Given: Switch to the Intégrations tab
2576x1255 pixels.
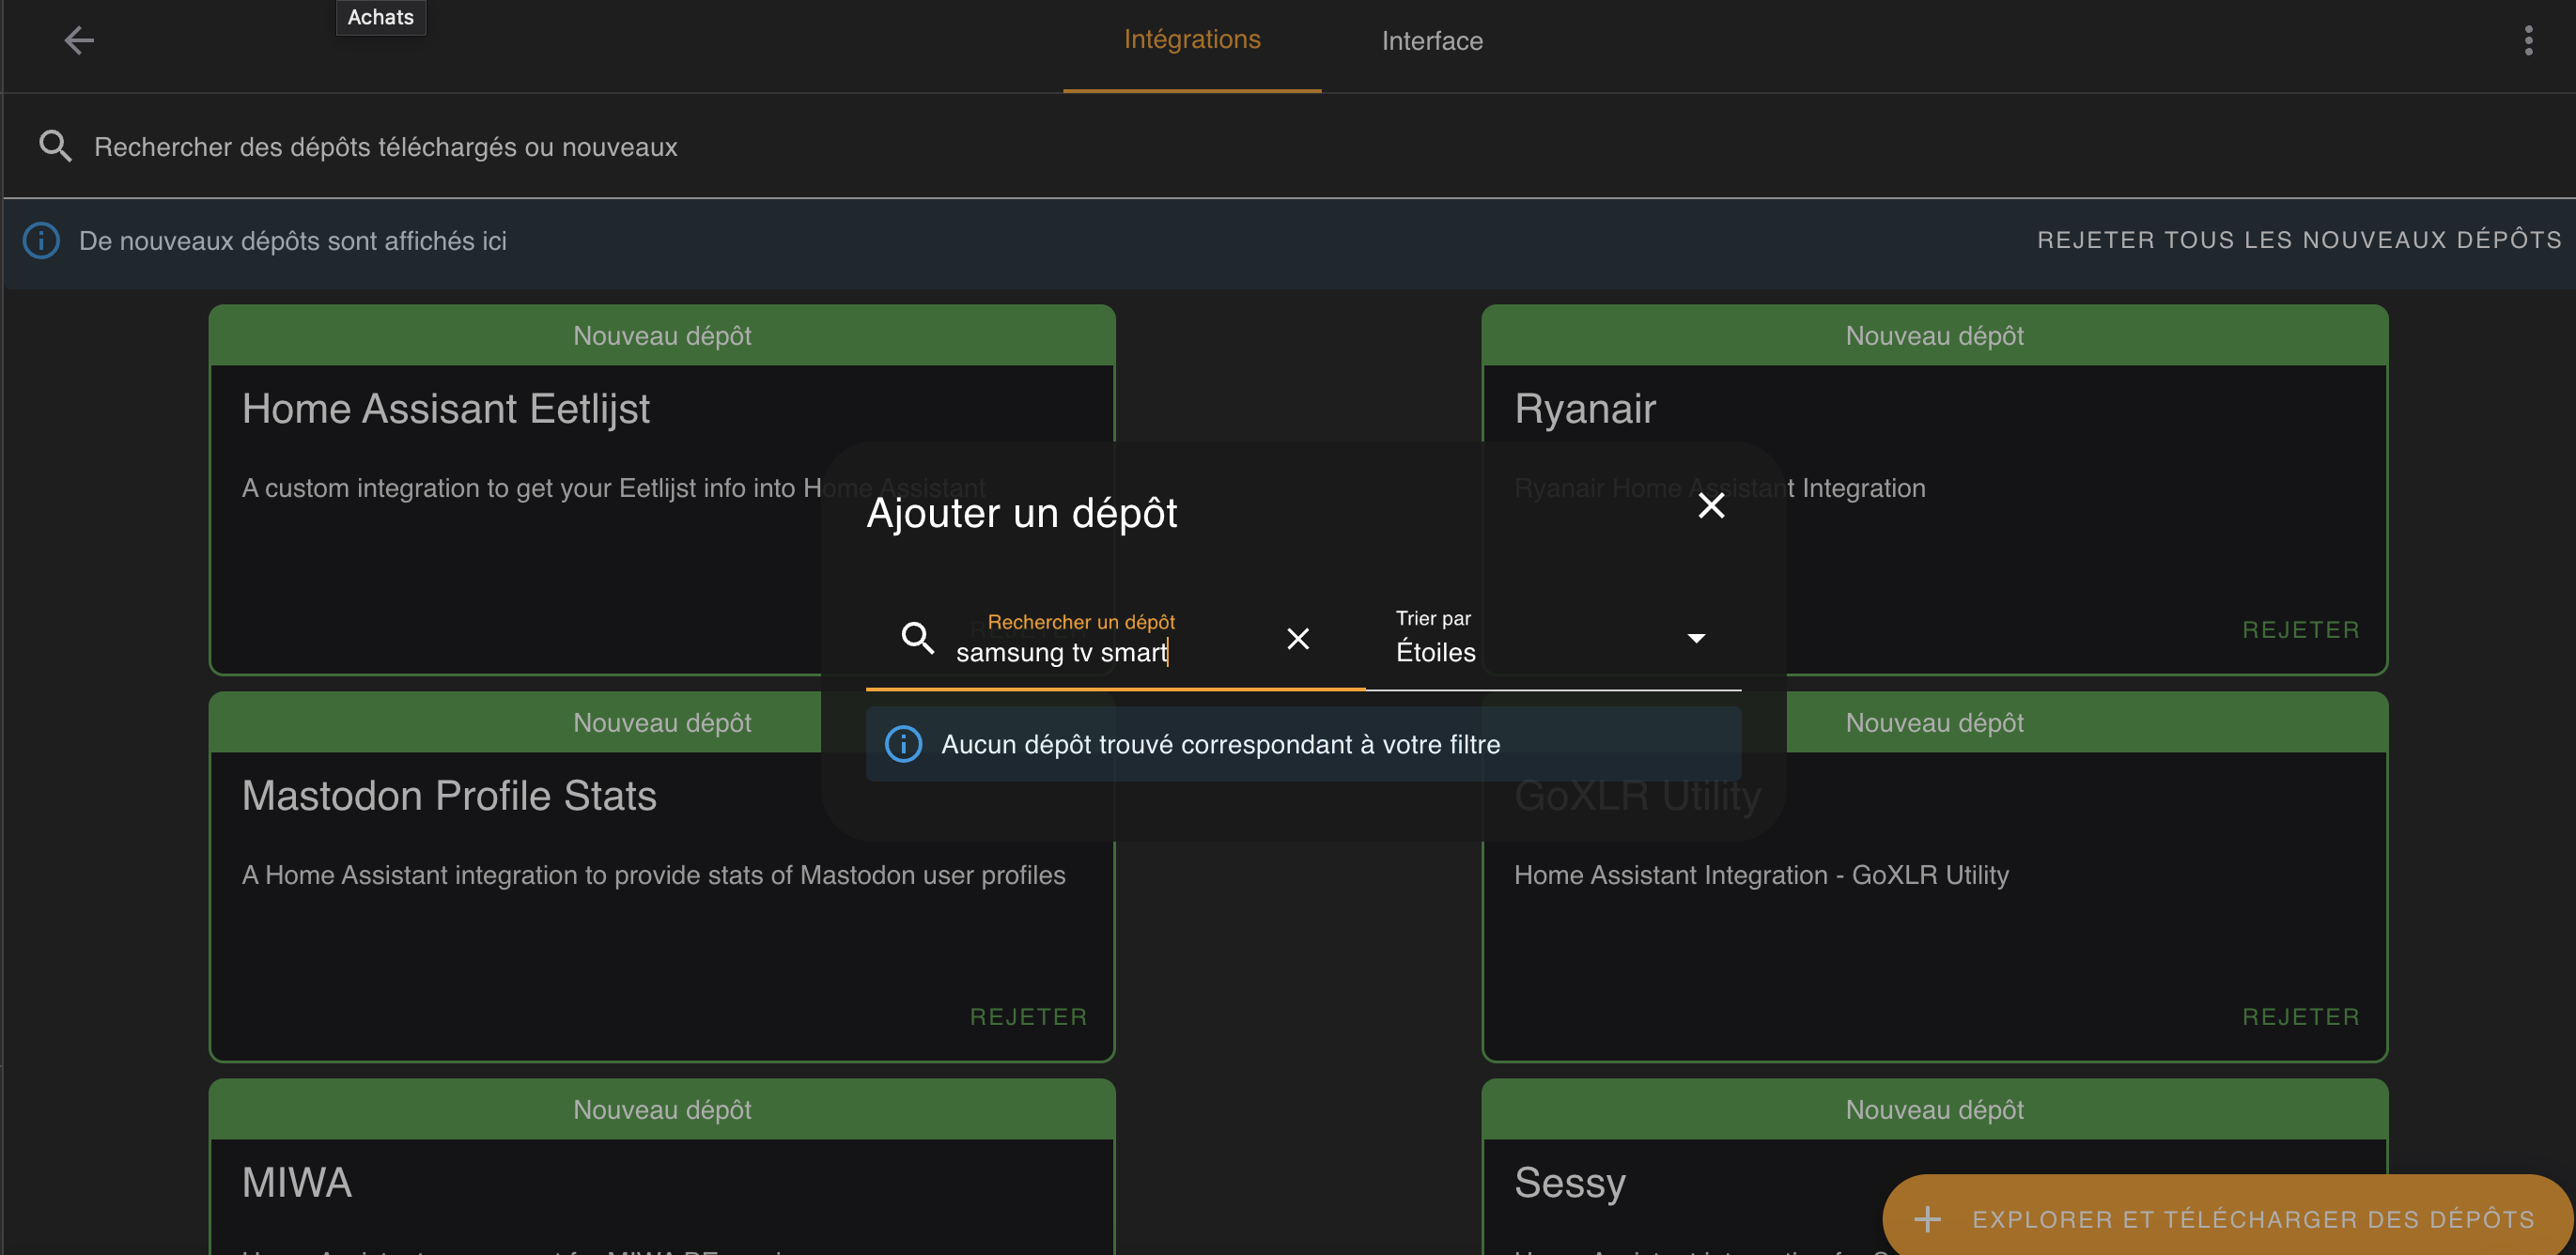Looking at the screenshot, I should 1192,40.
